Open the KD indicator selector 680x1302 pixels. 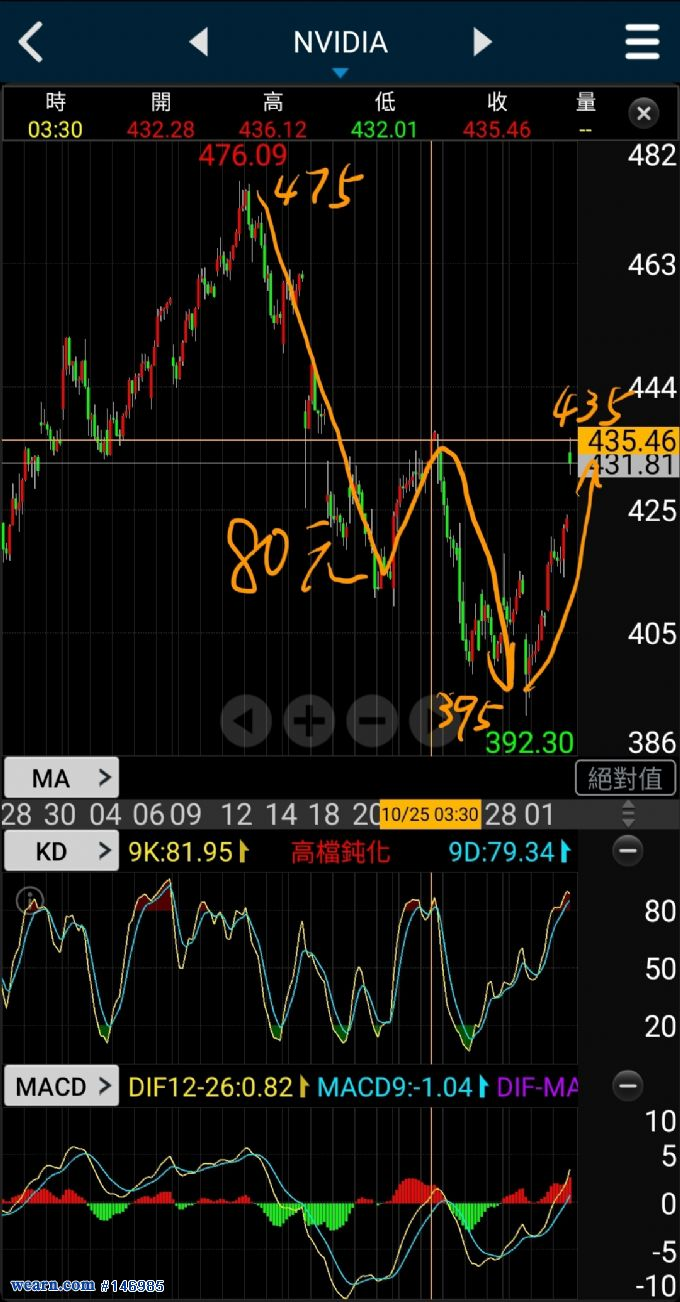click(x=61, y=852)
